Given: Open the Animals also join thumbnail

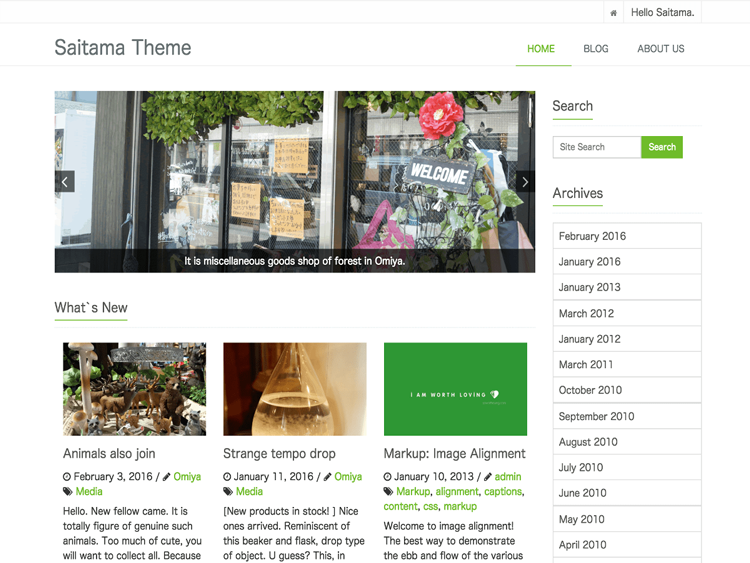Looking at the screenshot, I should coord(134,389).
